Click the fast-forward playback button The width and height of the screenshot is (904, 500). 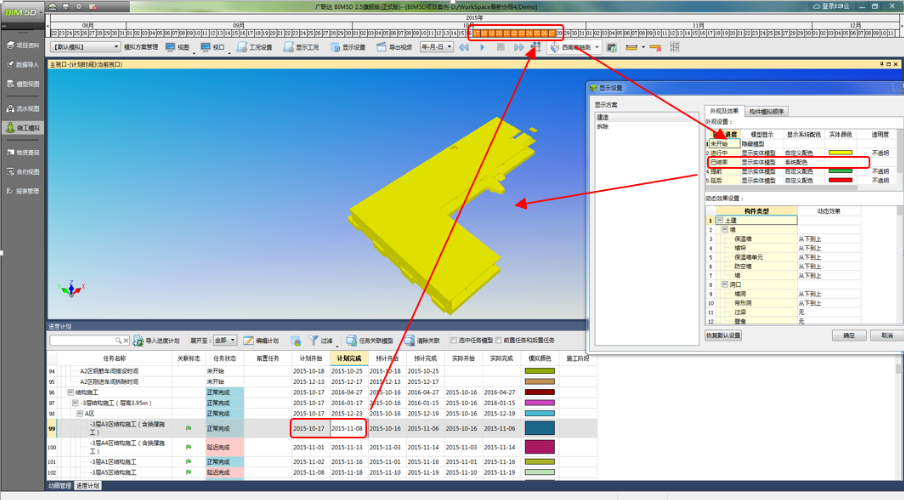519,47
